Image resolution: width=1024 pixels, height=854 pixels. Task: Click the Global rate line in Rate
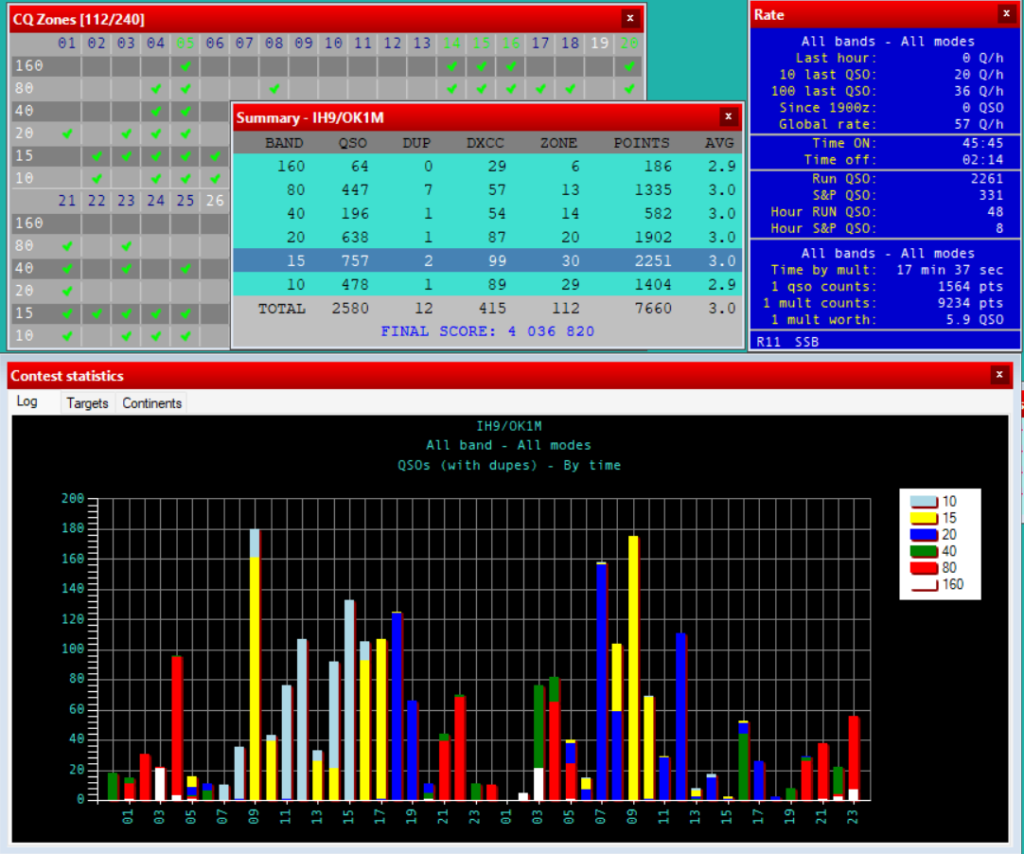(x=891, y=124)
